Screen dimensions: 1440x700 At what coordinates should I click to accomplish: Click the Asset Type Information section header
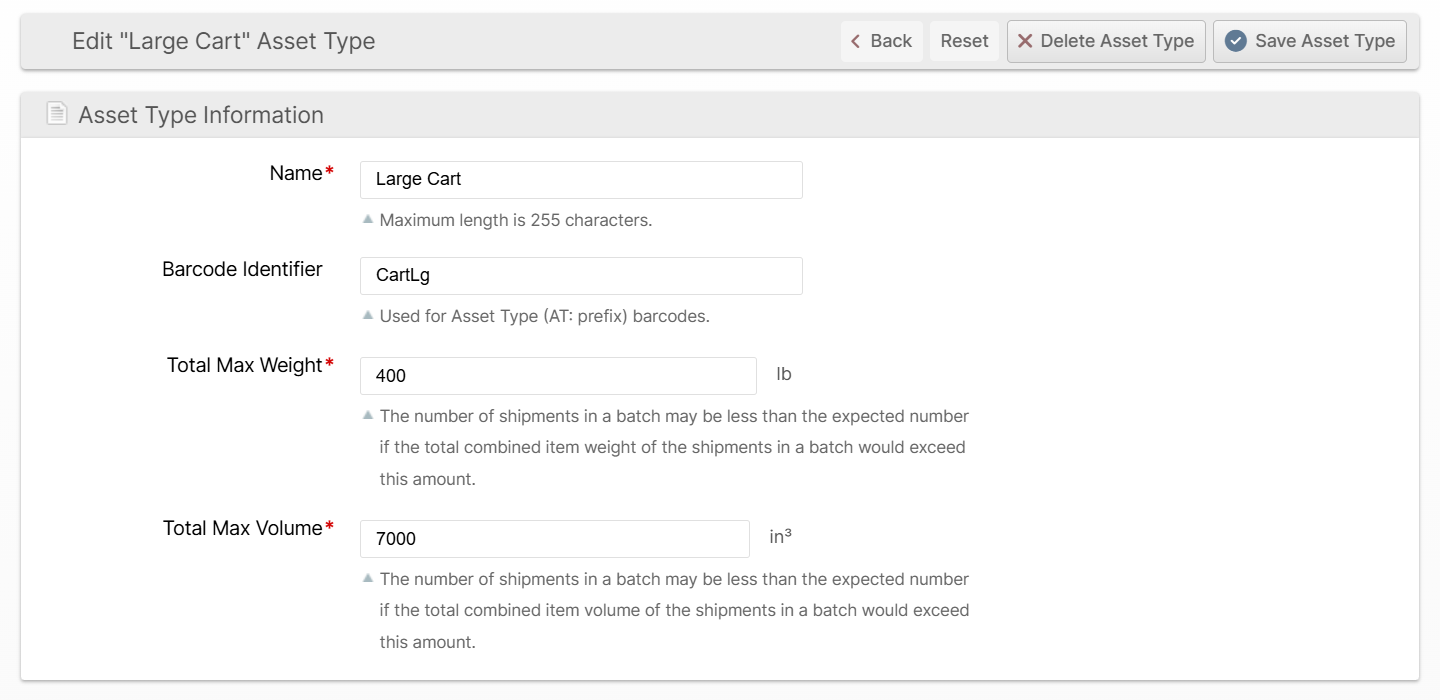(201, 115)
